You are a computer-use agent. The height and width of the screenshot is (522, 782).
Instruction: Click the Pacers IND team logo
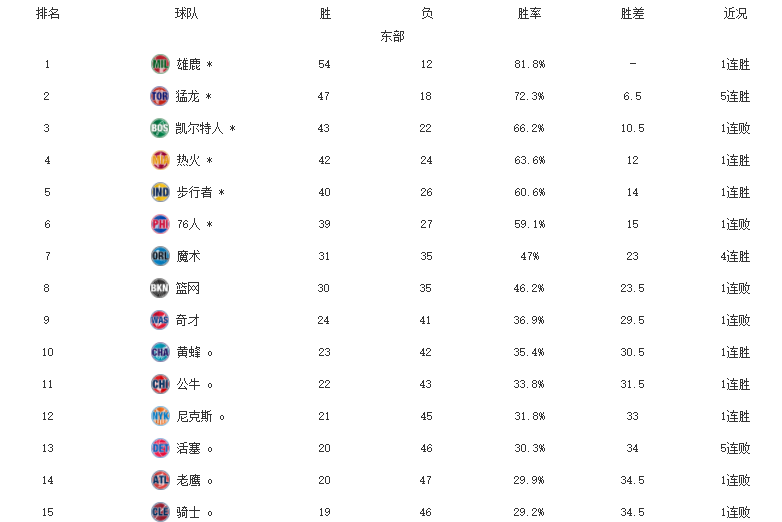tap(160, 192)
